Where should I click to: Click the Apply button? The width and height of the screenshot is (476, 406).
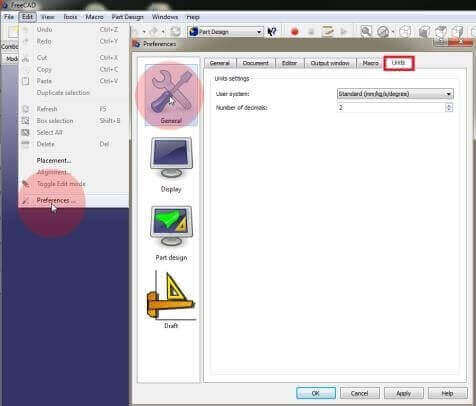point(403,393)
